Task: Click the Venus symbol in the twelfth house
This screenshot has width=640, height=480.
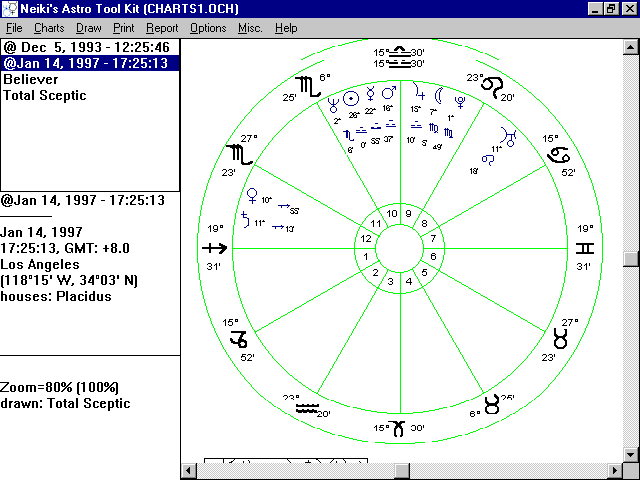Action: pyautogui.click(x=253, y=195)
